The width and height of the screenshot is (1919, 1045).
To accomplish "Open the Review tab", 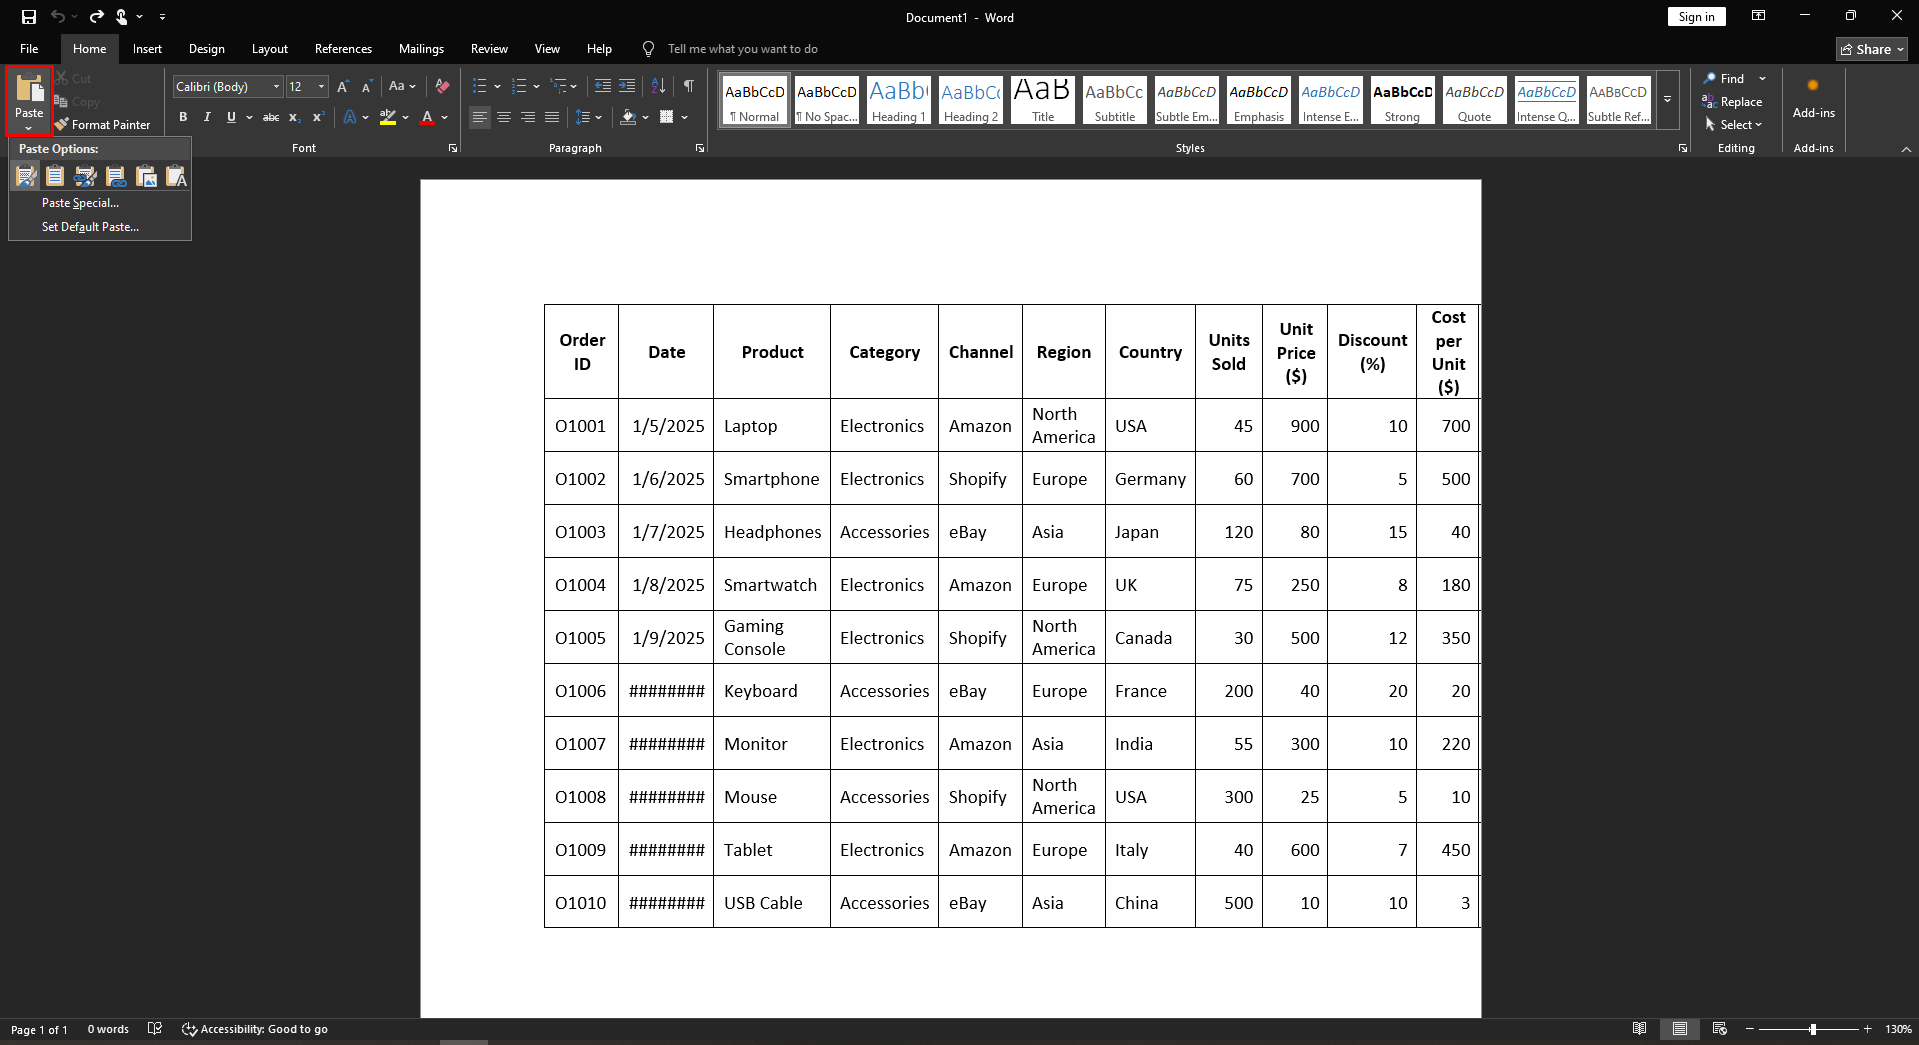I will click(489, 49).
